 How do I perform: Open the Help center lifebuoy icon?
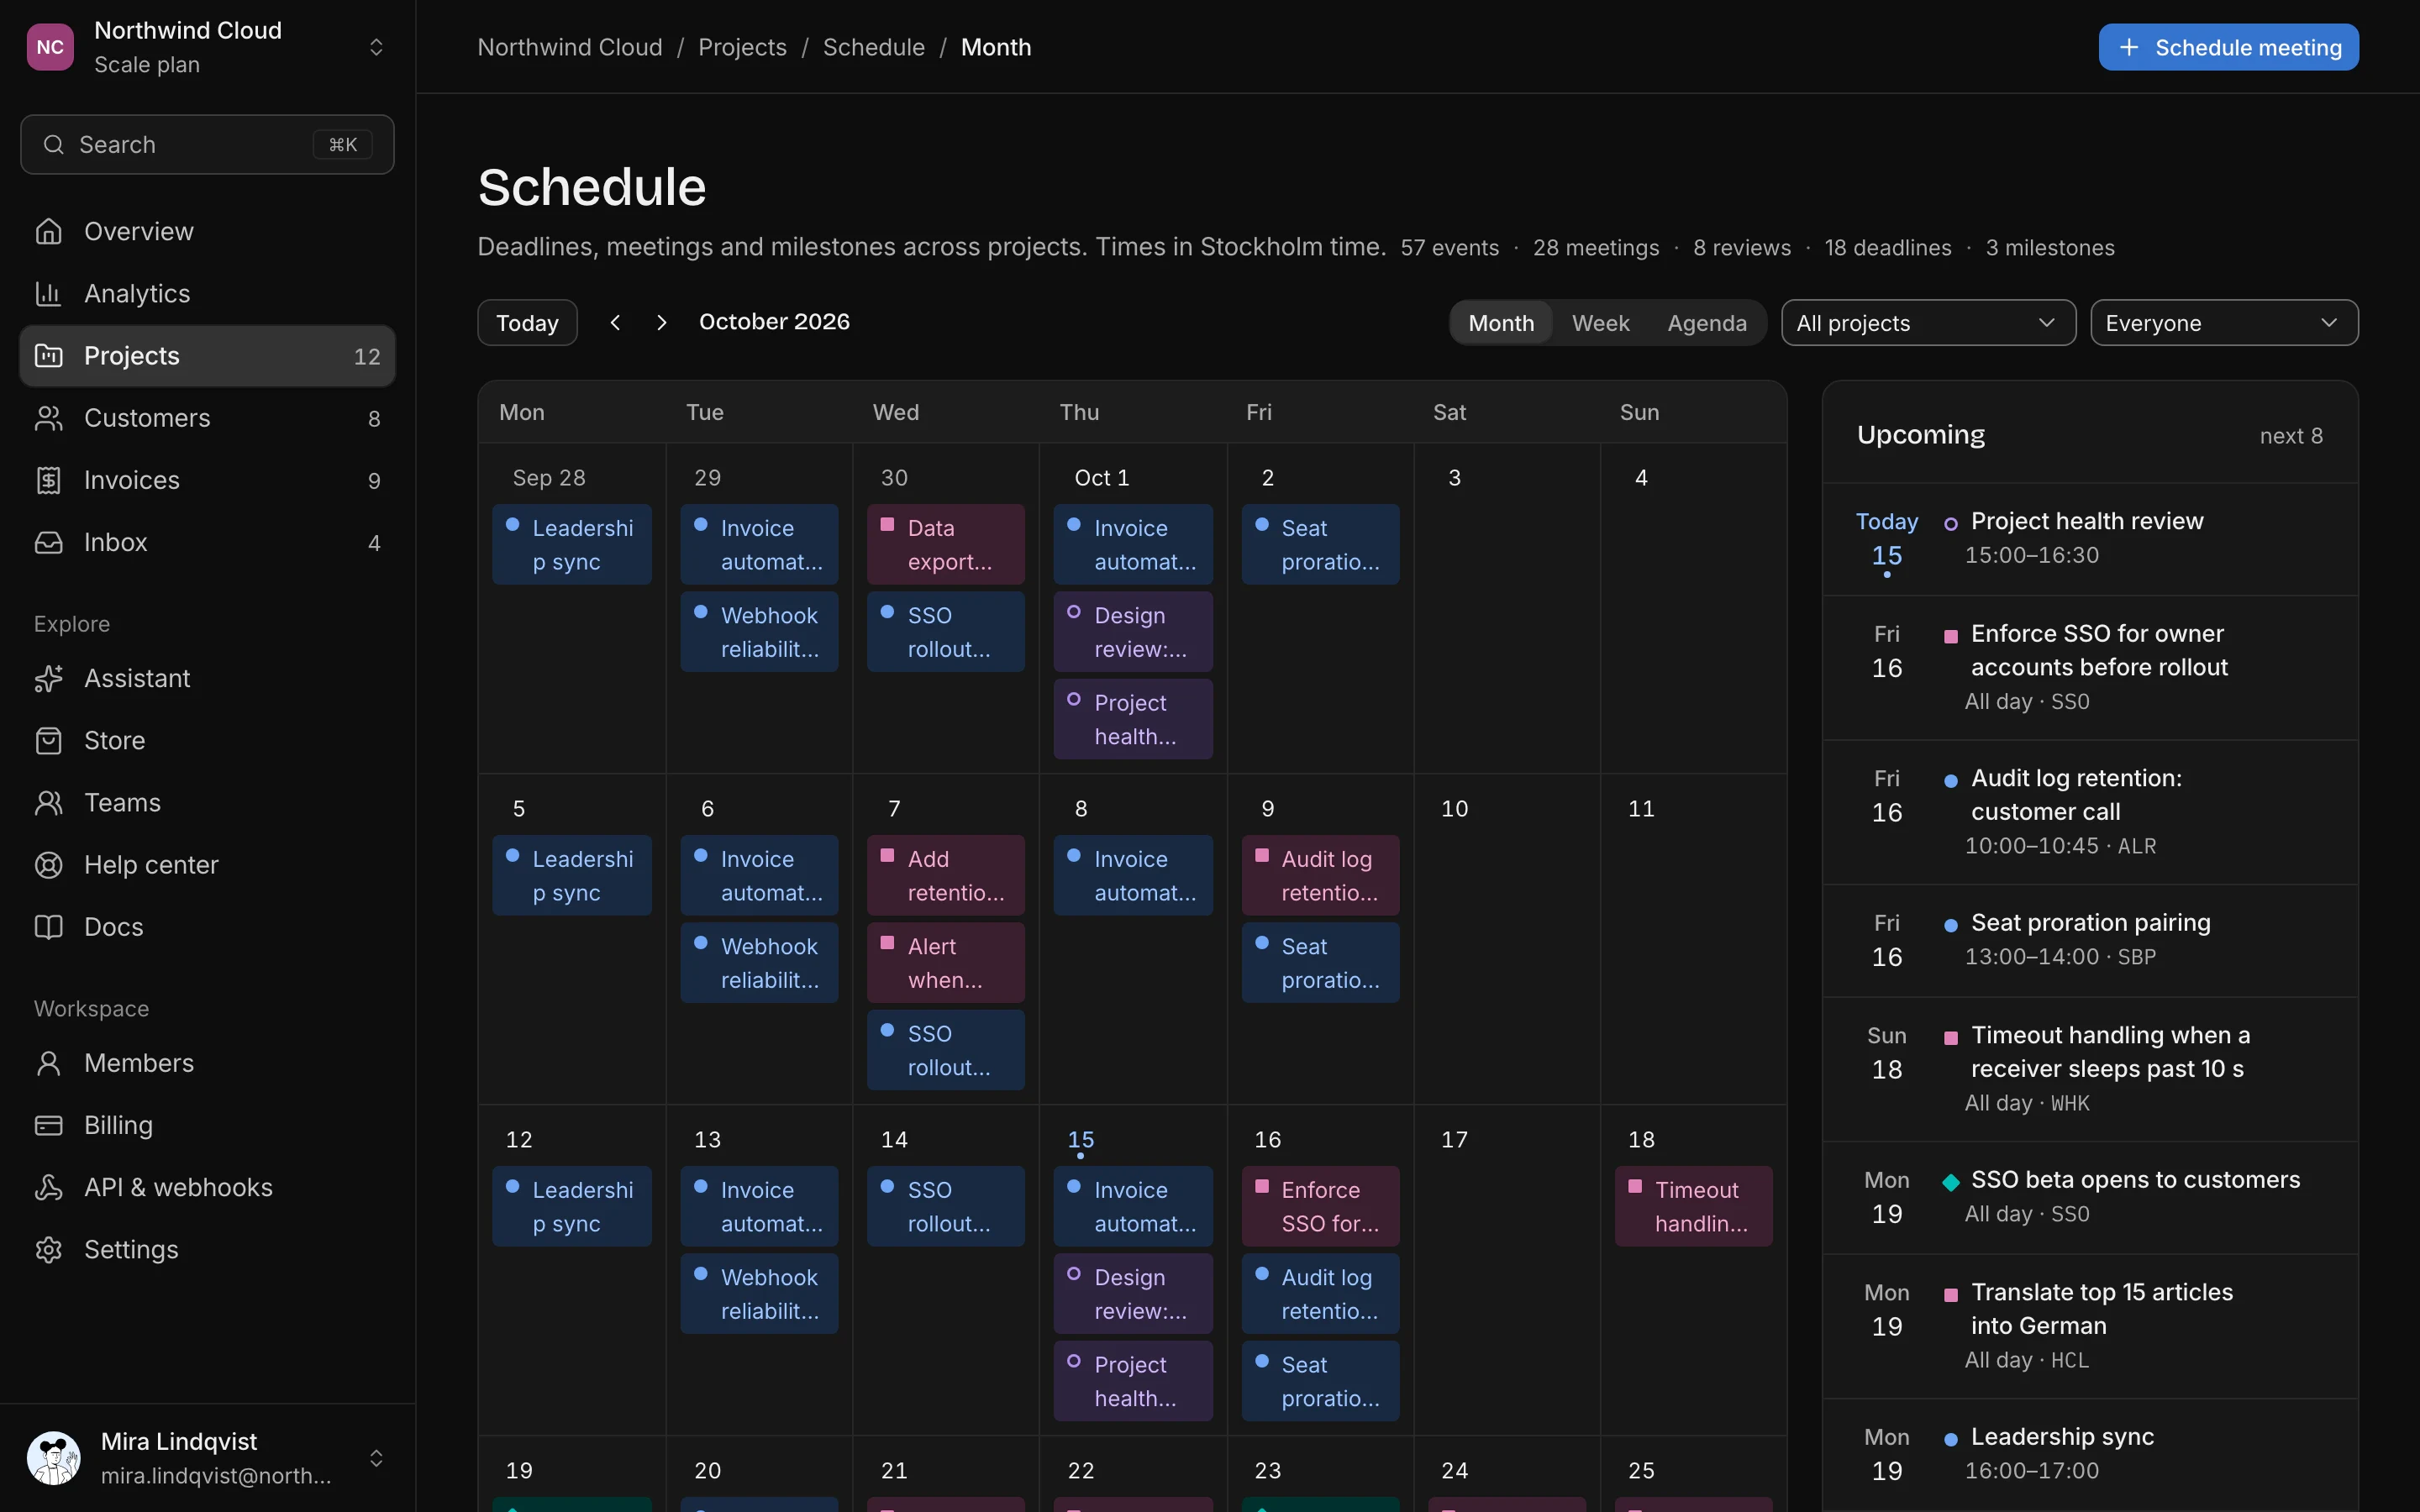click(x=48, y=864)
